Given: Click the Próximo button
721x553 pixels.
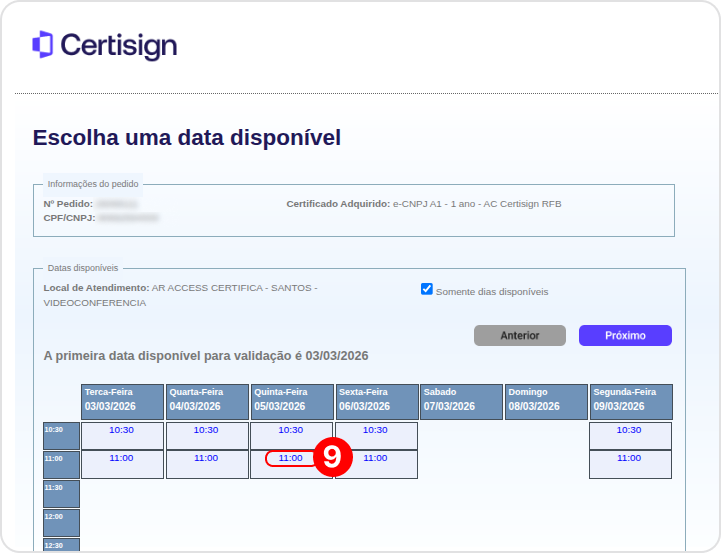Looking at the screenshot, I should [625, 336].
